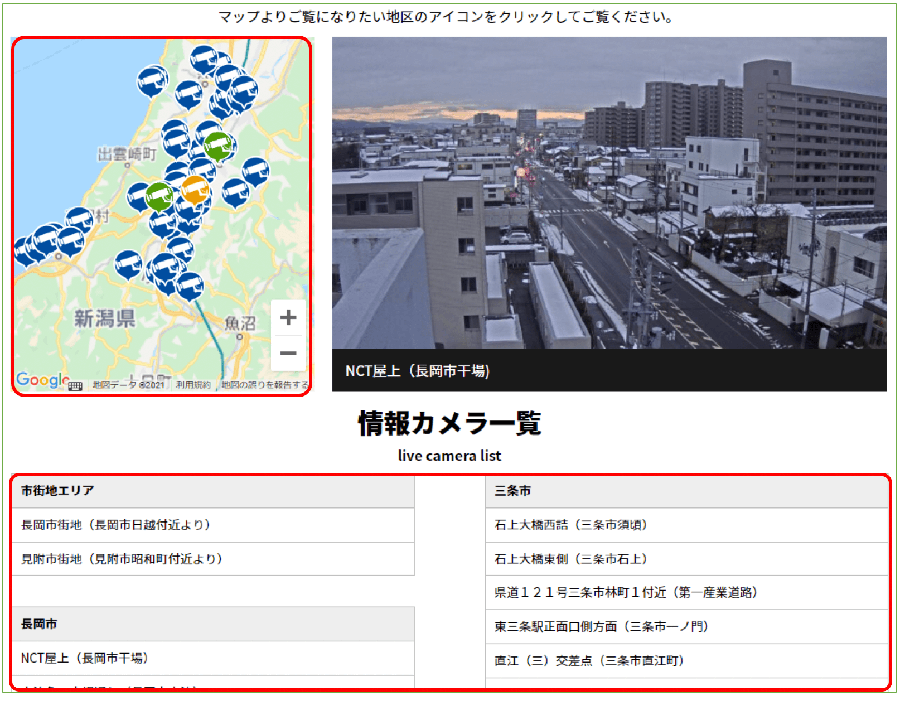This screenshot has width=900, height=706.
Task: Click the NCT屋上（長岡市干場）caption under the image
Action: coord(417,371)
